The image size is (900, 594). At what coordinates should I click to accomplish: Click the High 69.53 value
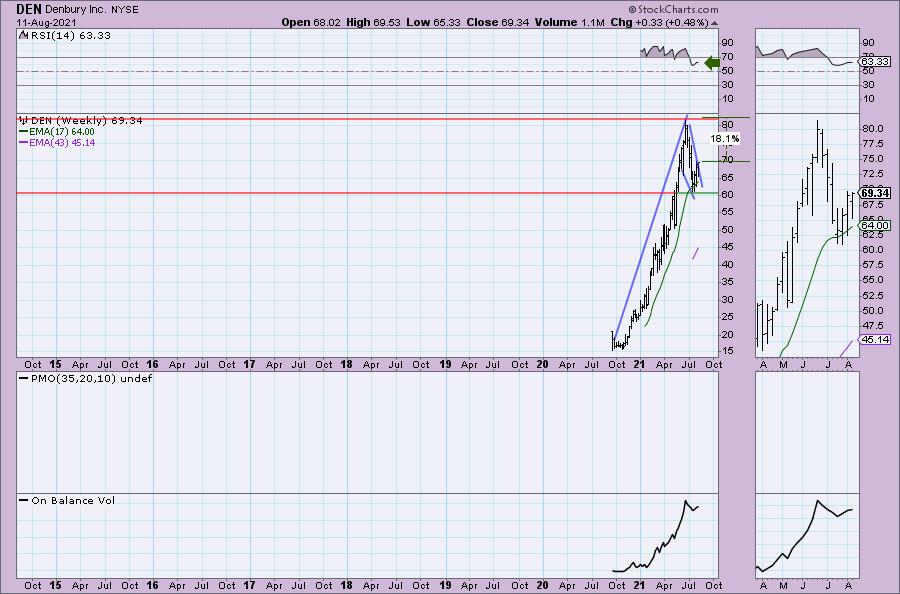(x=373, y=22)
